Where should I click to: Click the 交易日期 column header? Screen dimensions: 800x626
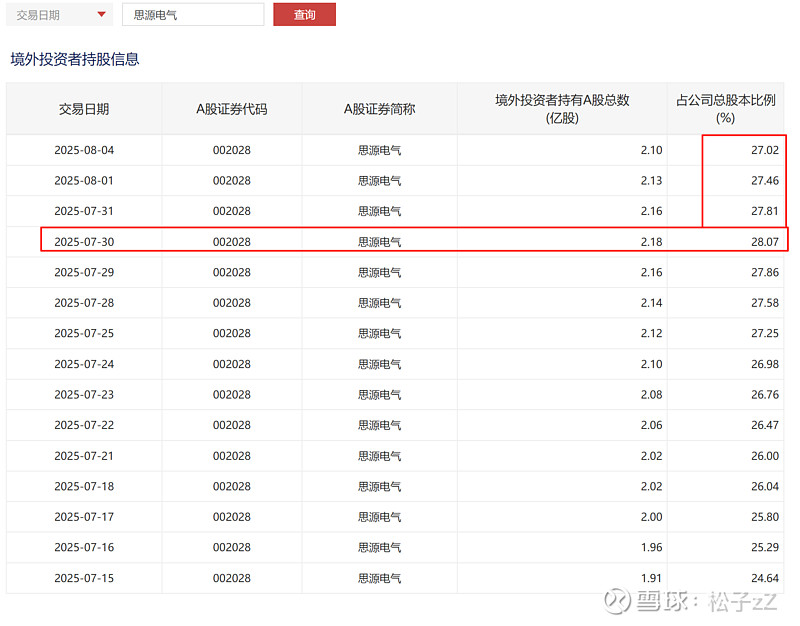click(84, 109)
